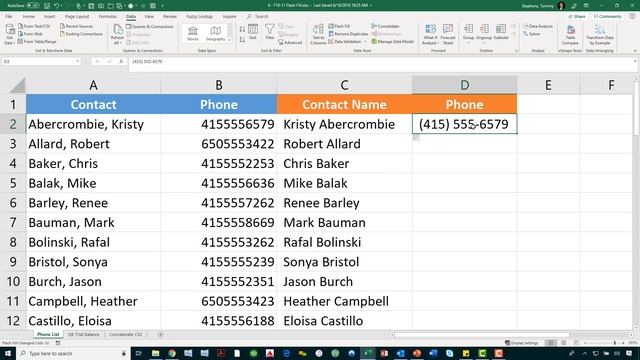Open the QB Trial Balance sheet

tap(83, 334)
